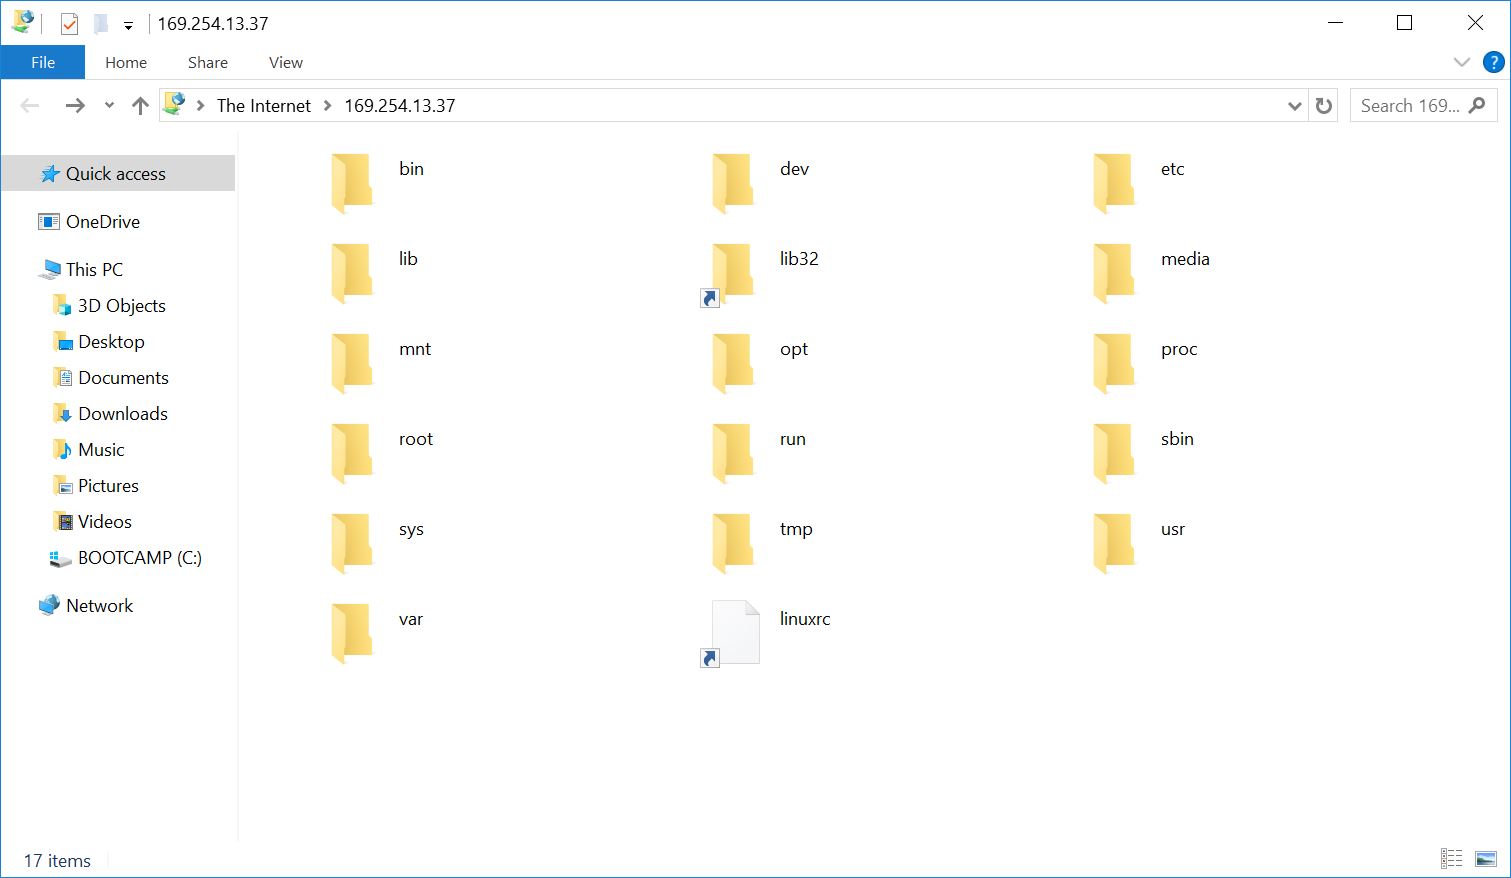Open the proc folder icon
Viewport: 1511px width, 878px height.
1114,363
